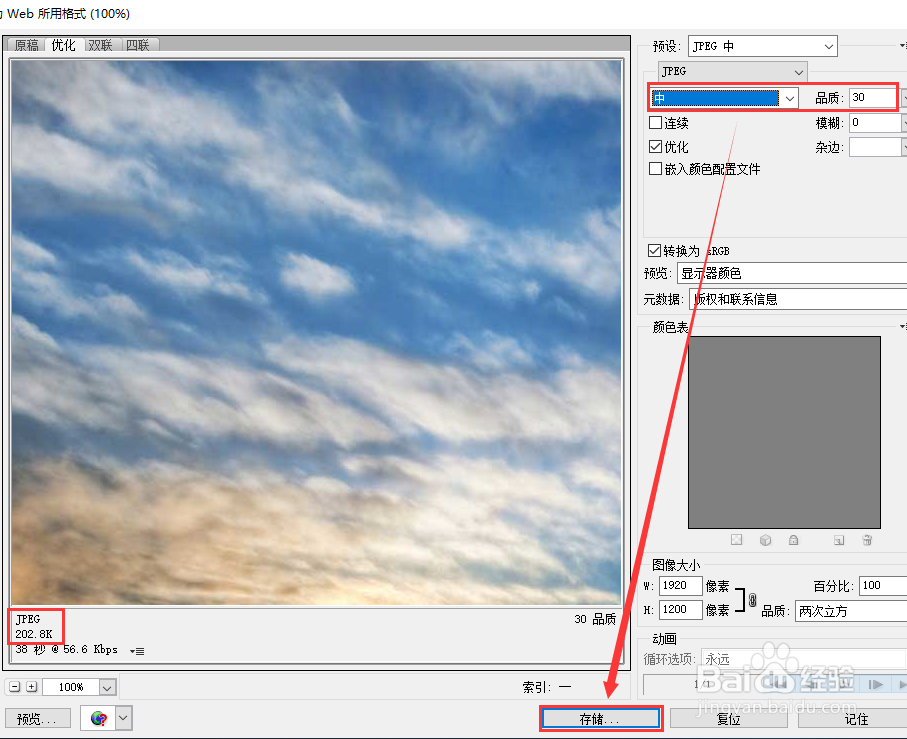Switch to the 四联 tab
This screenshot has height=739, width=907.
(x=138, y=45)
